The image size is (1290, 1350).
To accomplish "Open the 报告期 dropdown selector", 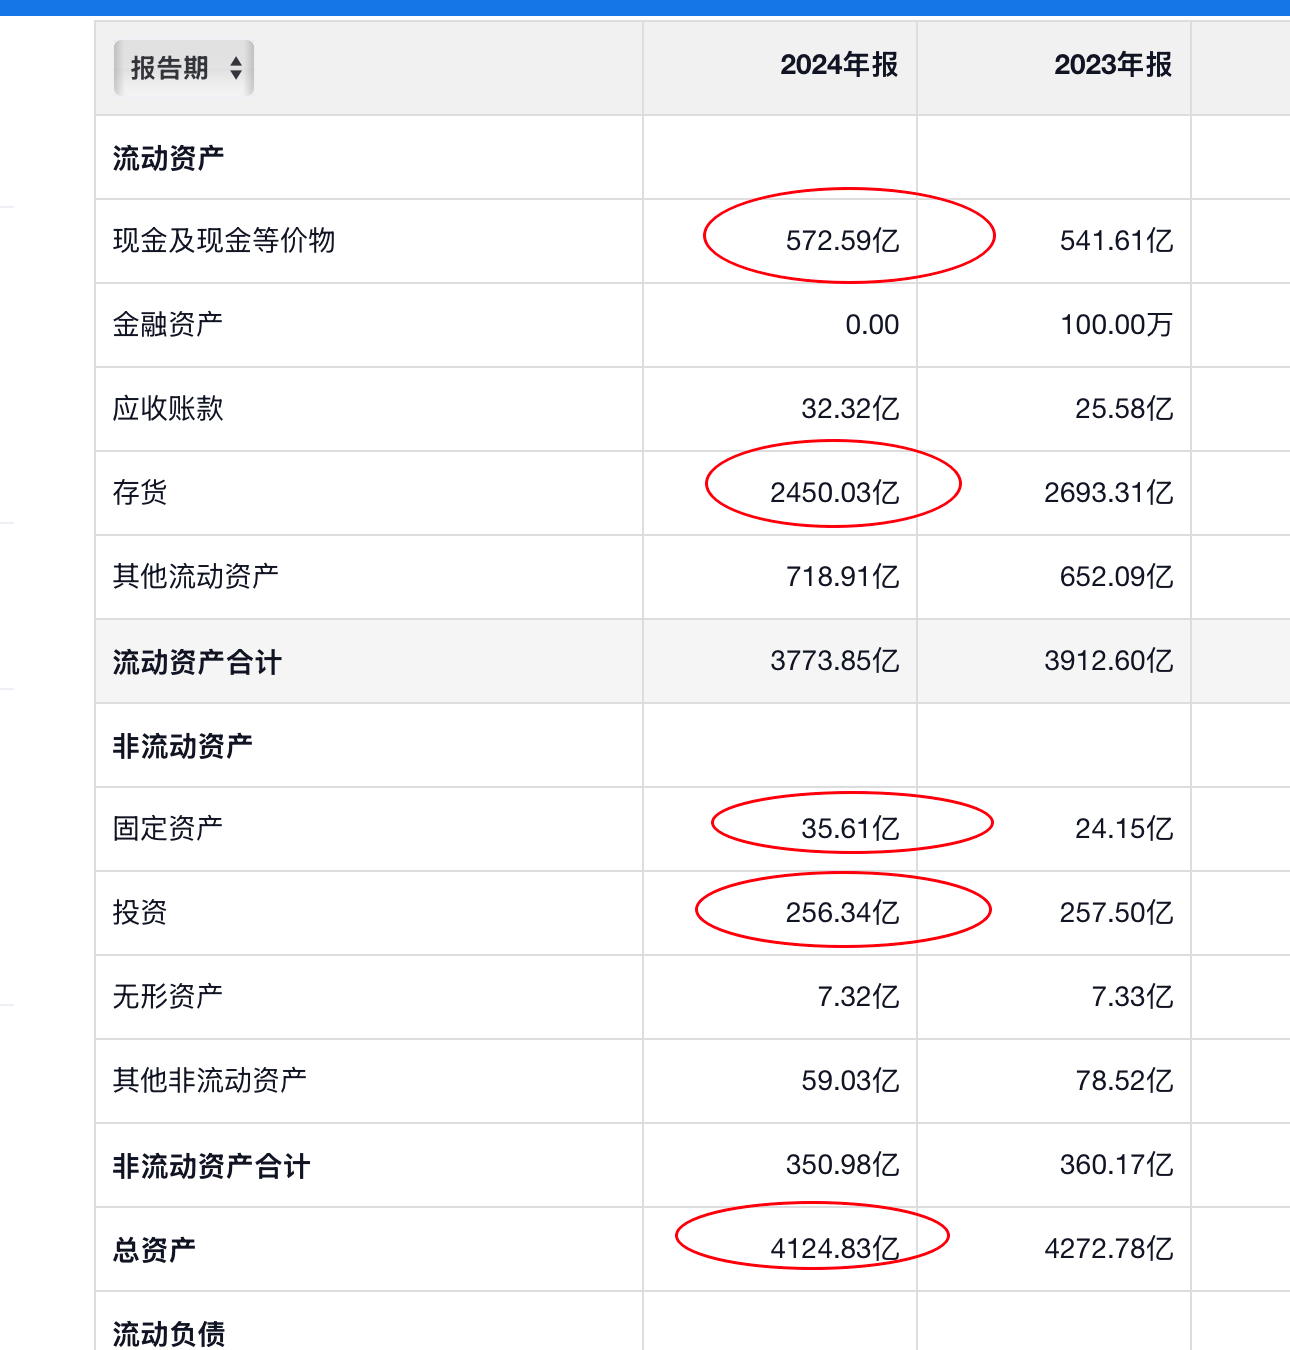I will (x=184, y=68).
